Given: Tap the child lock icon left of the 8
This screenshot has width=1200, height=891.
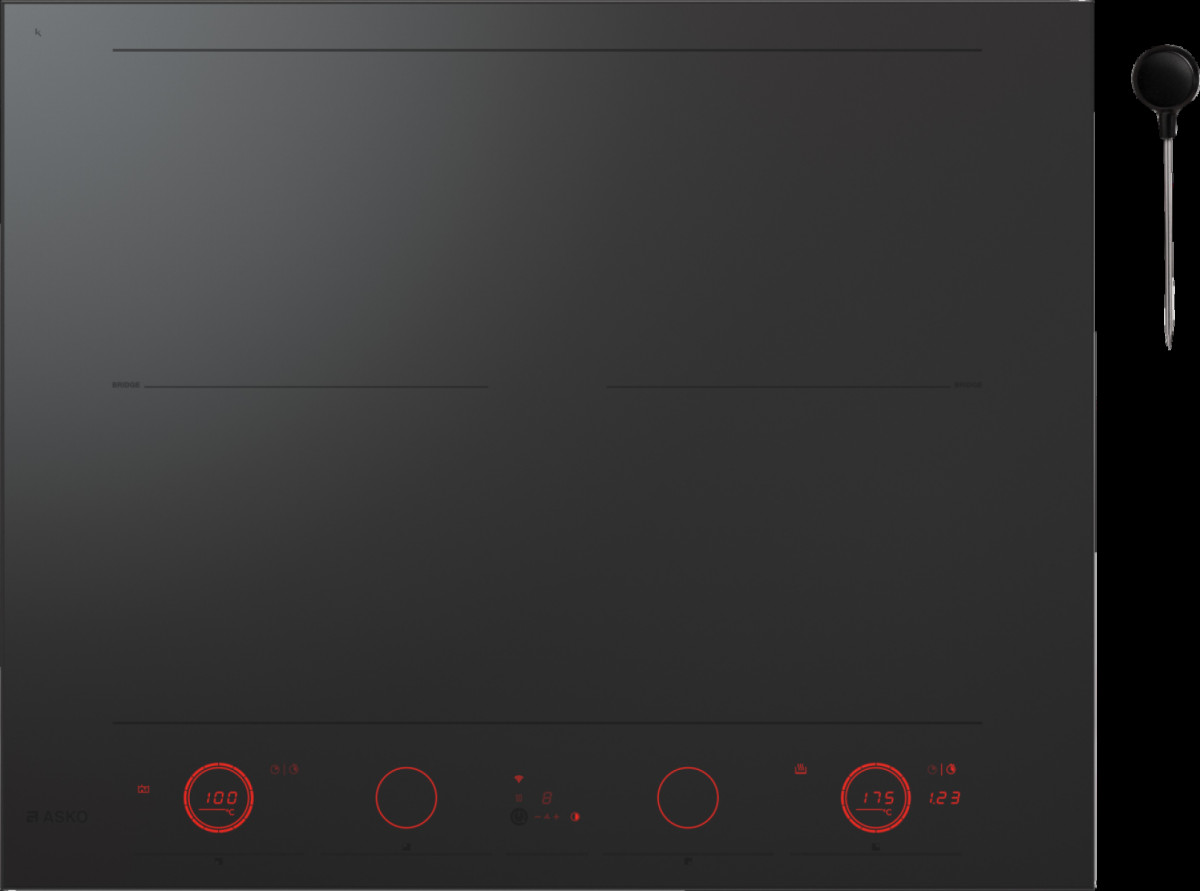Looking at the screenshot, I should 519,798.
